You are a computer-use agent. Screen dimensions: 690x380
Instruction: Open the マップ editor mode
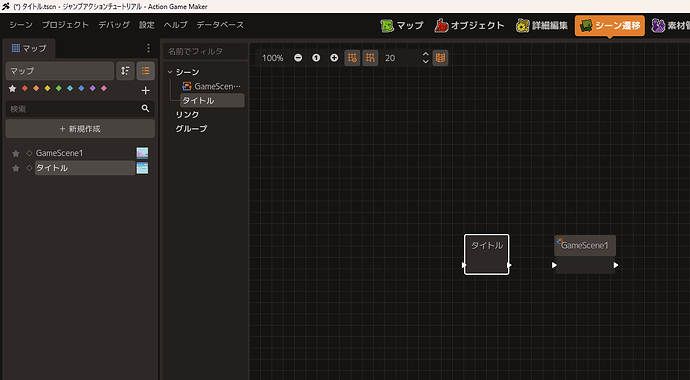point(402,26)
